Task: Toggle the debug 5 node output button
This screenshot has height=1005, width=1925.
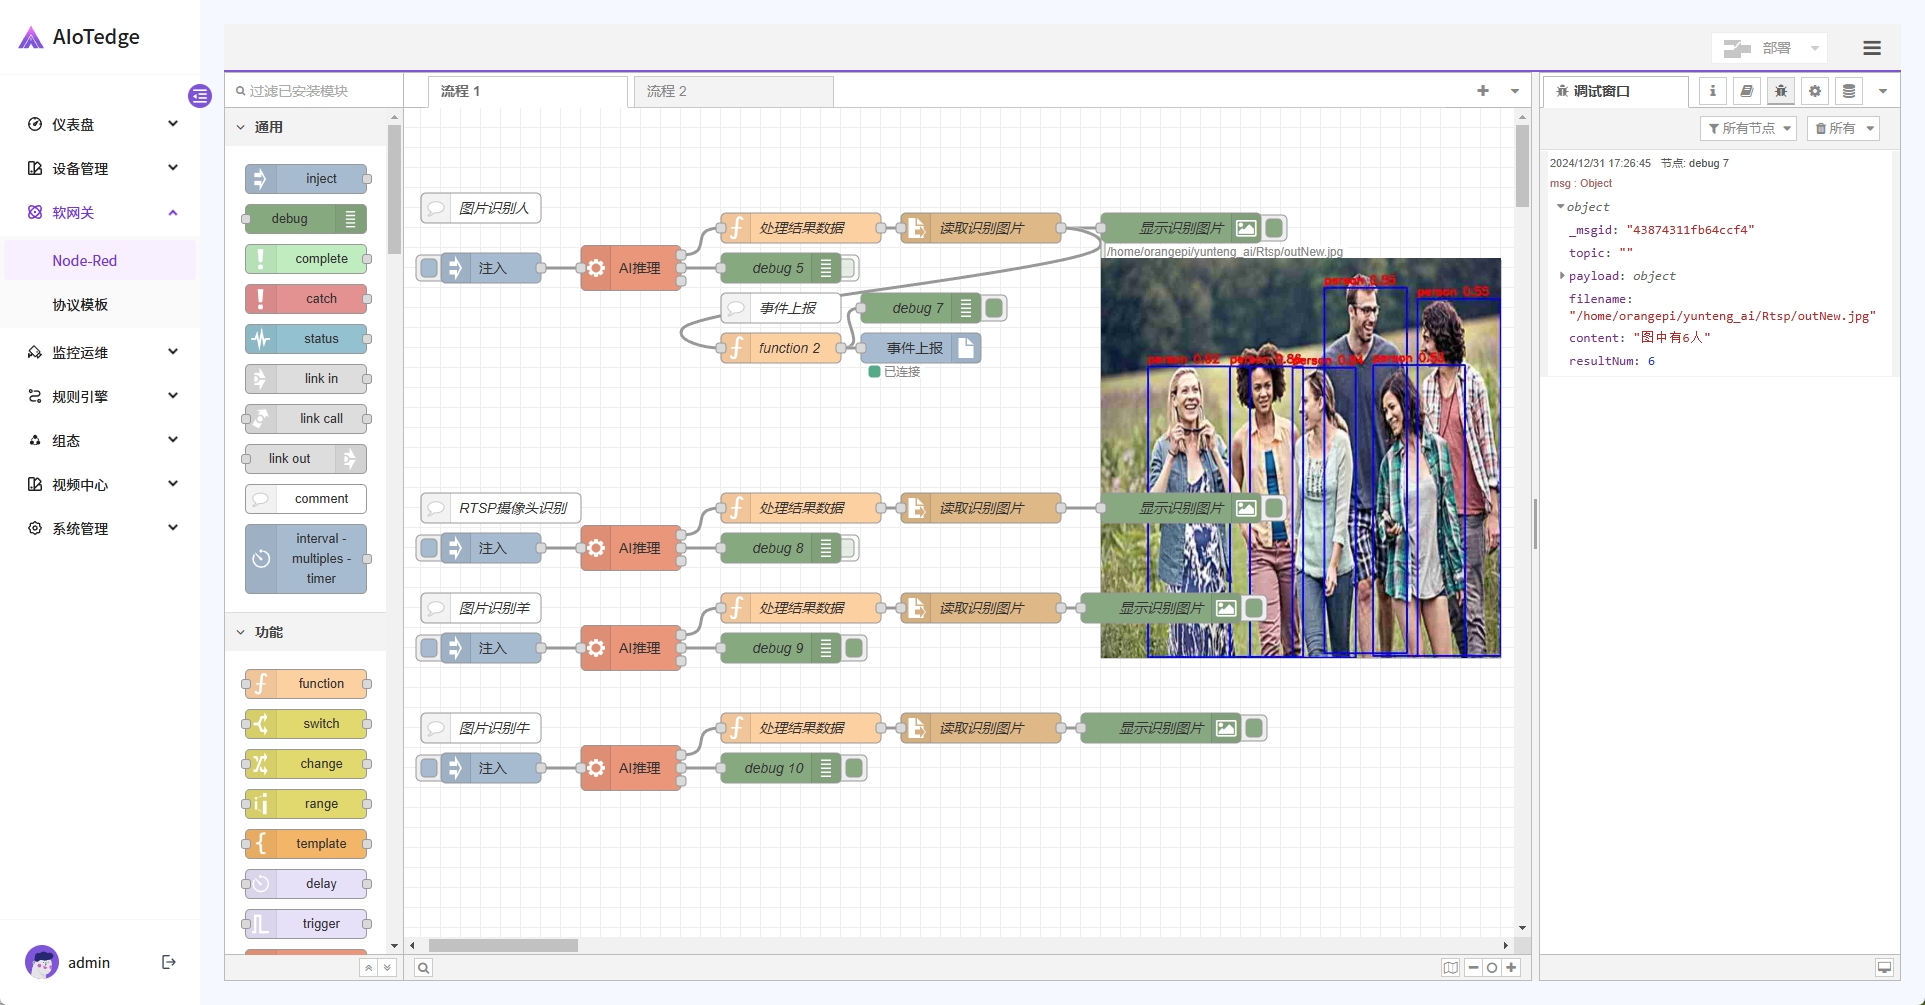Action: click(849, 268)
